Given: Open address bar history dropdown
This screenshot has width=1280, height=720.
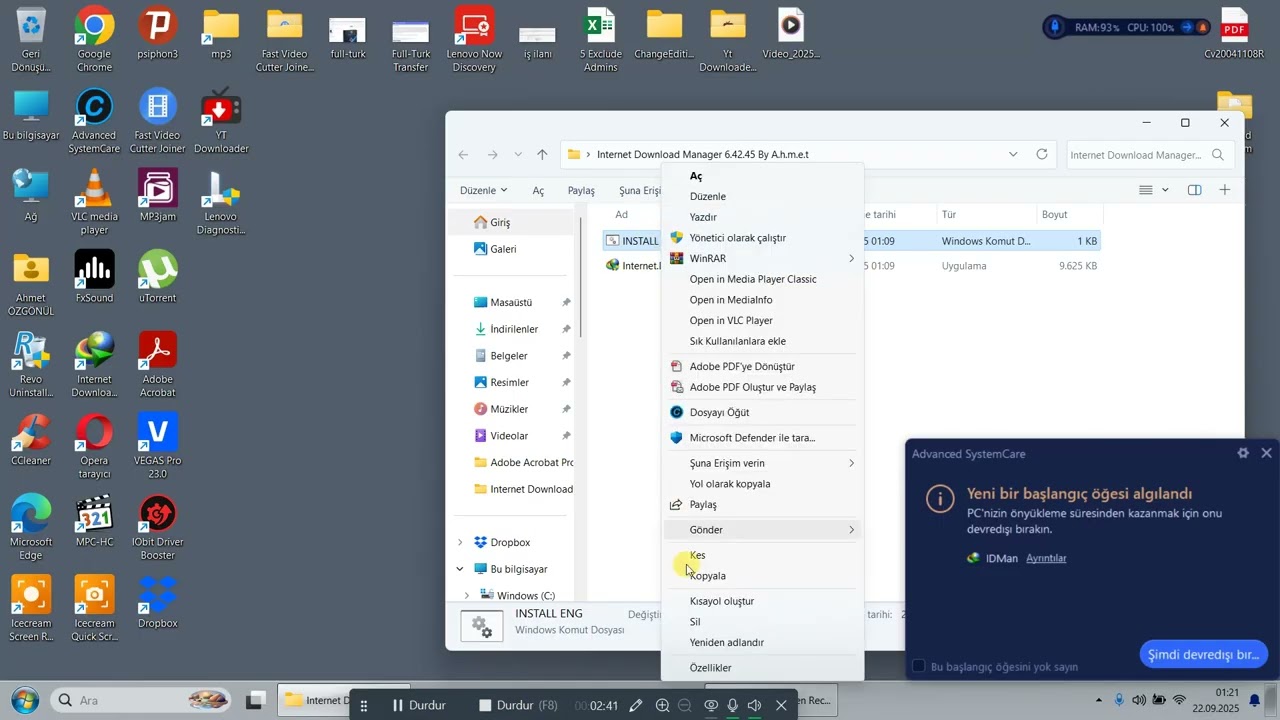Looking at the screenshot, I should coord(1013,154).
